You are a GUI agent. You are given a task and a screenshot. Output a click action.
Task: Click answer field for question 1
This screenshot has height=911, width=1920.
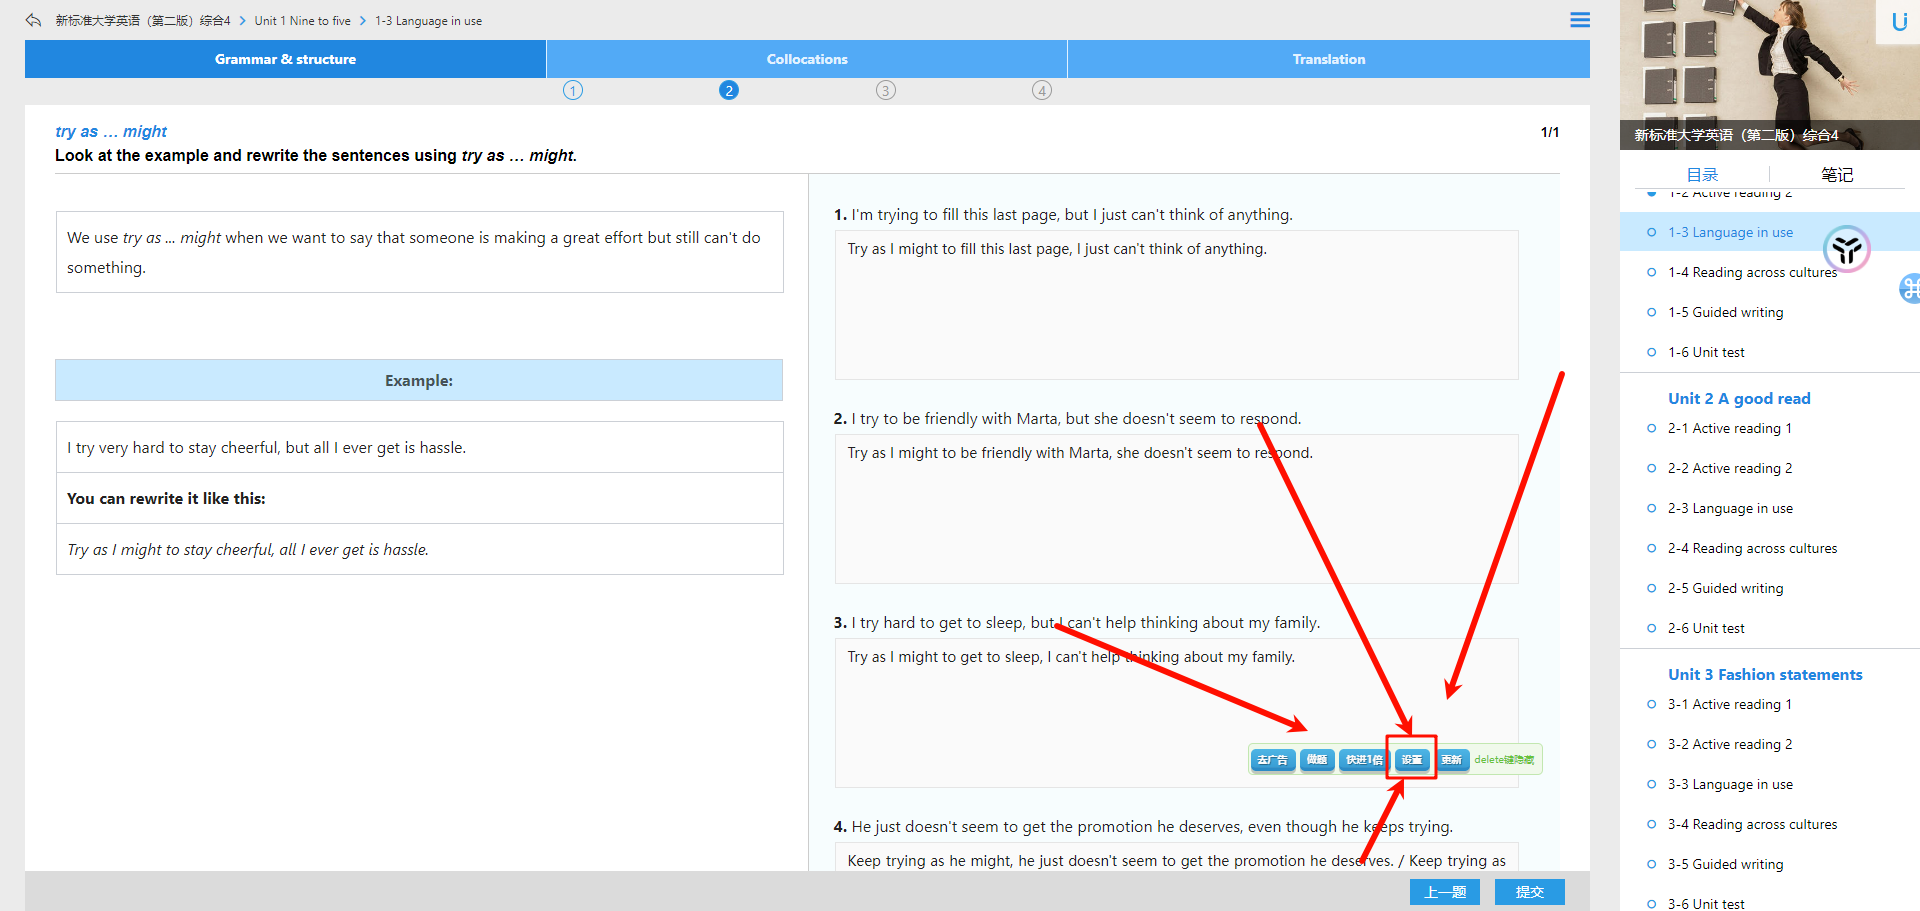(1176, 305)
